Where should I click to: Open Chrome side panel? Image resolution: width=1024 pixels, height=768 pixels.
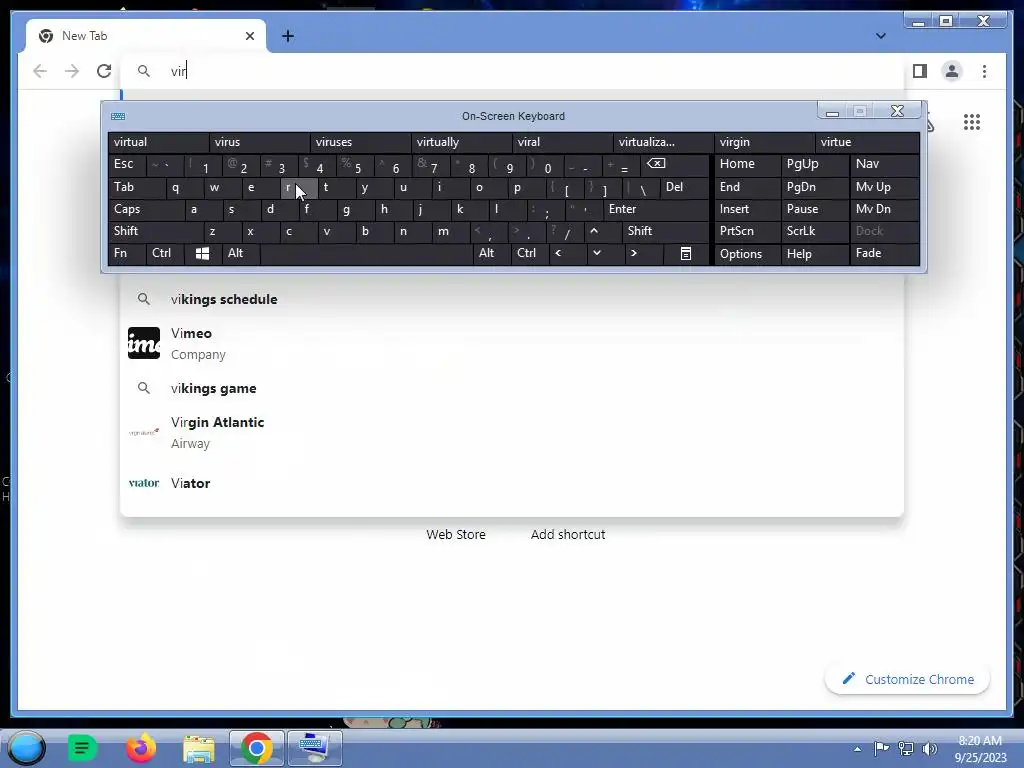920,71
